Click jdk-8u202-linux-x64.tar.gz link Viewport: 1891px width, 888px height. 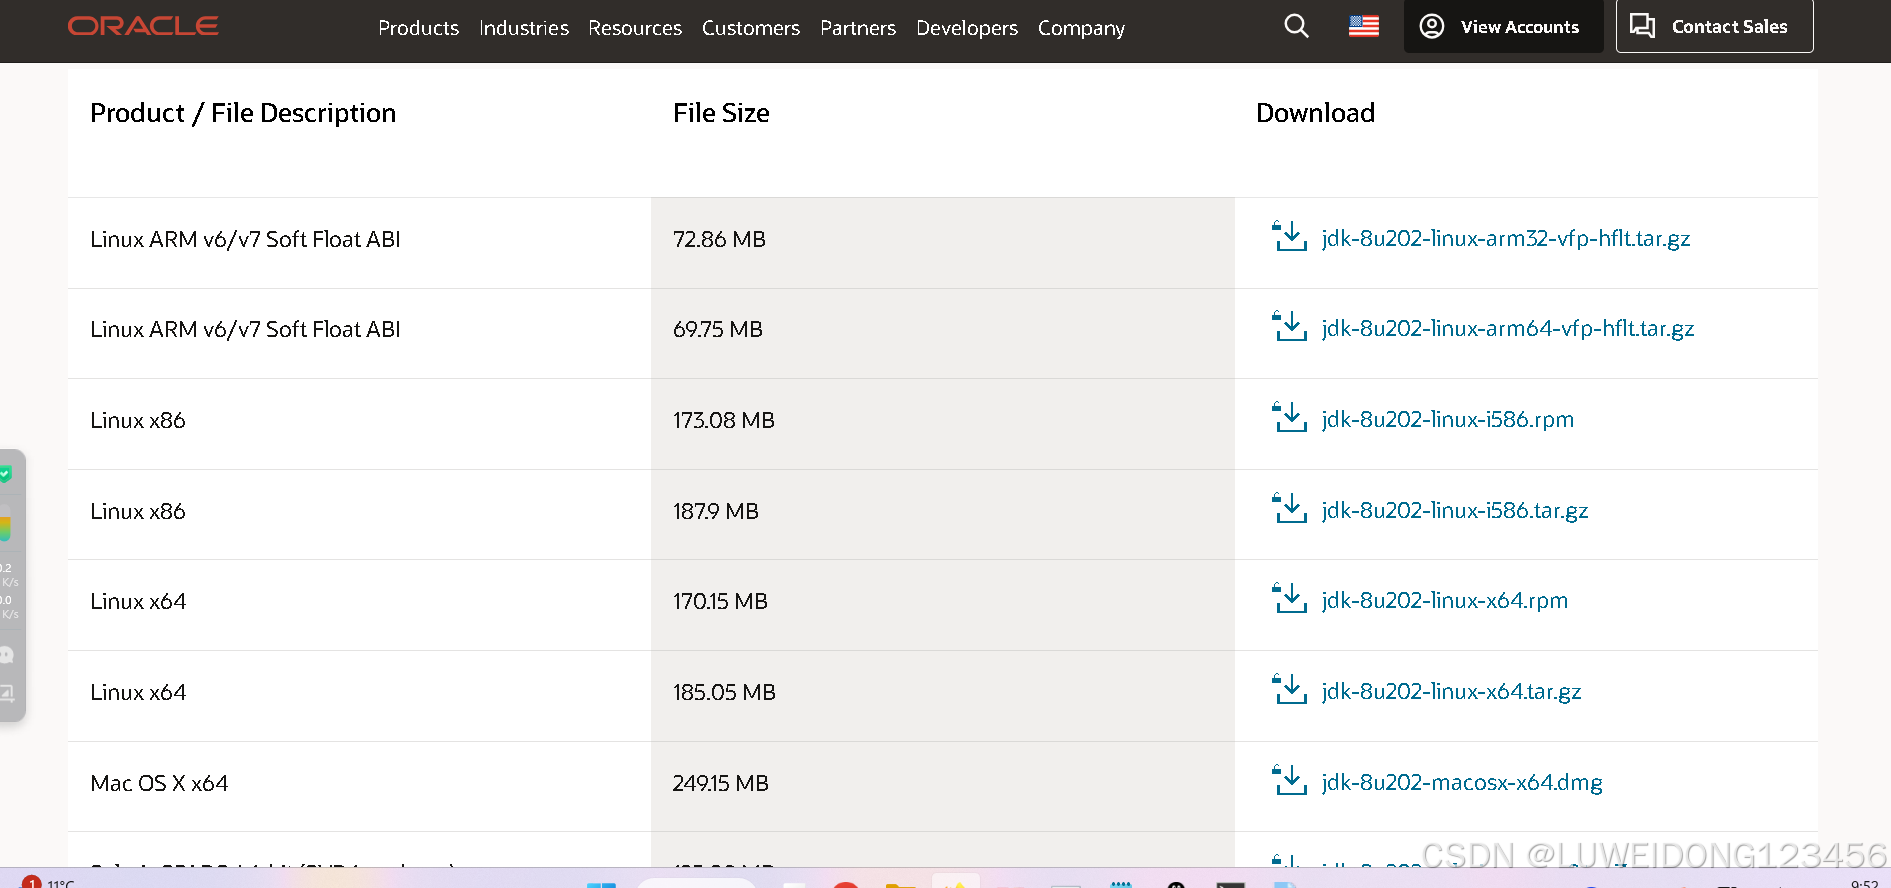click(1452, 692)
